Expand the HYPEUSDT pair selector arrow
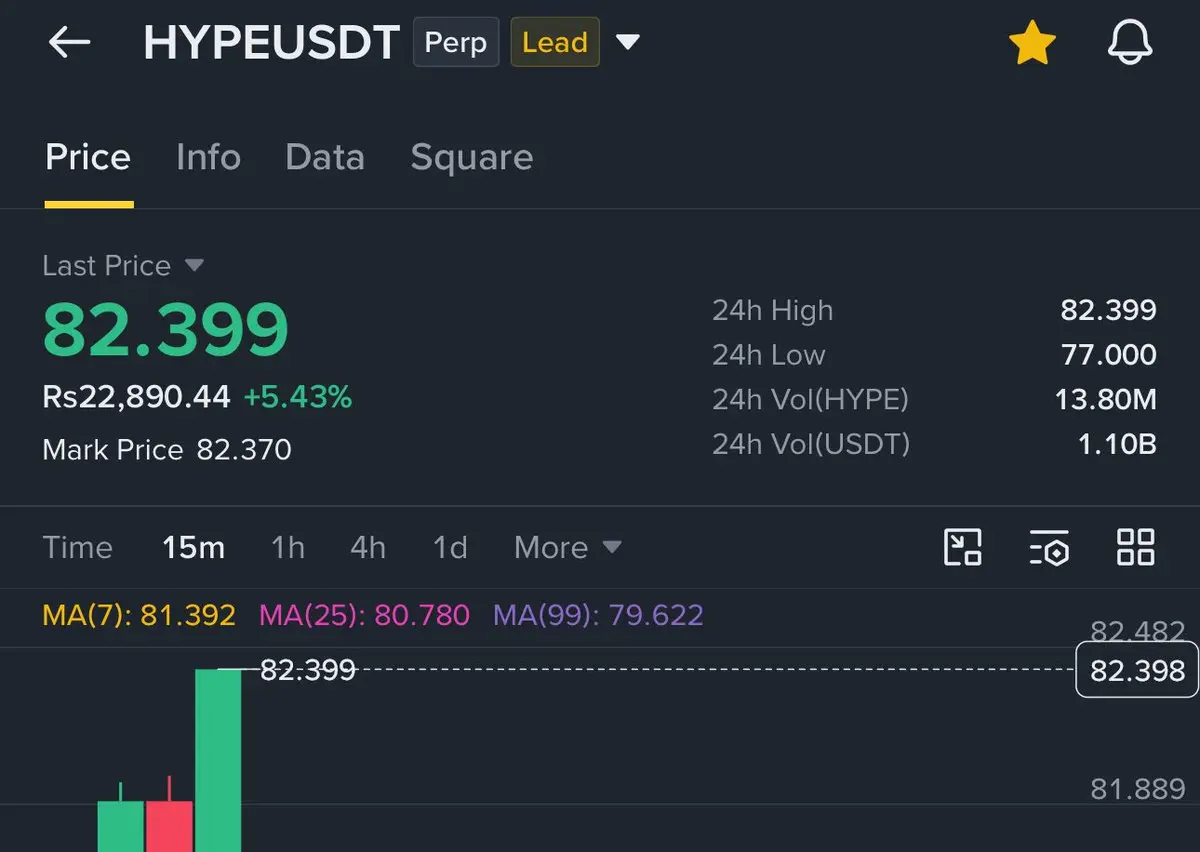Viewport: 1200px width, 852px height. (628, 43)
